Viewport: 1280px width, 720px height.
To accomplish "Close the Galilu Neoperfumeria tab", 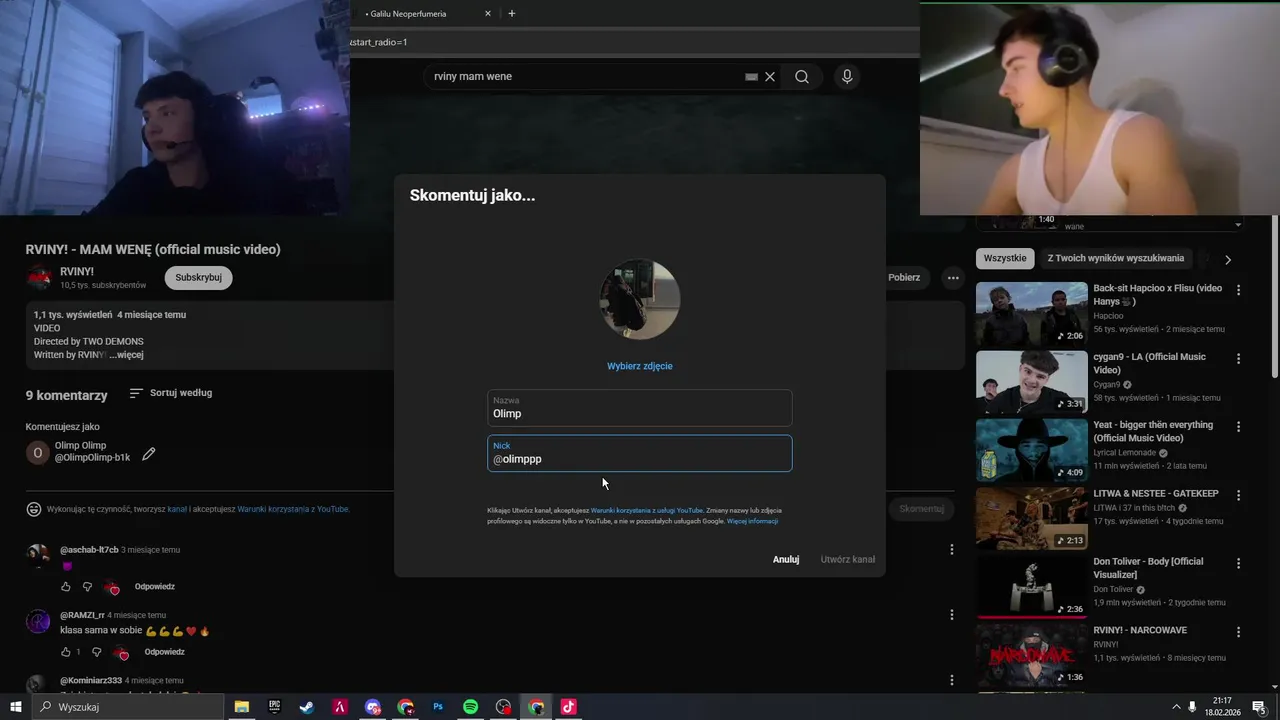I will click(x=488, y=14).
